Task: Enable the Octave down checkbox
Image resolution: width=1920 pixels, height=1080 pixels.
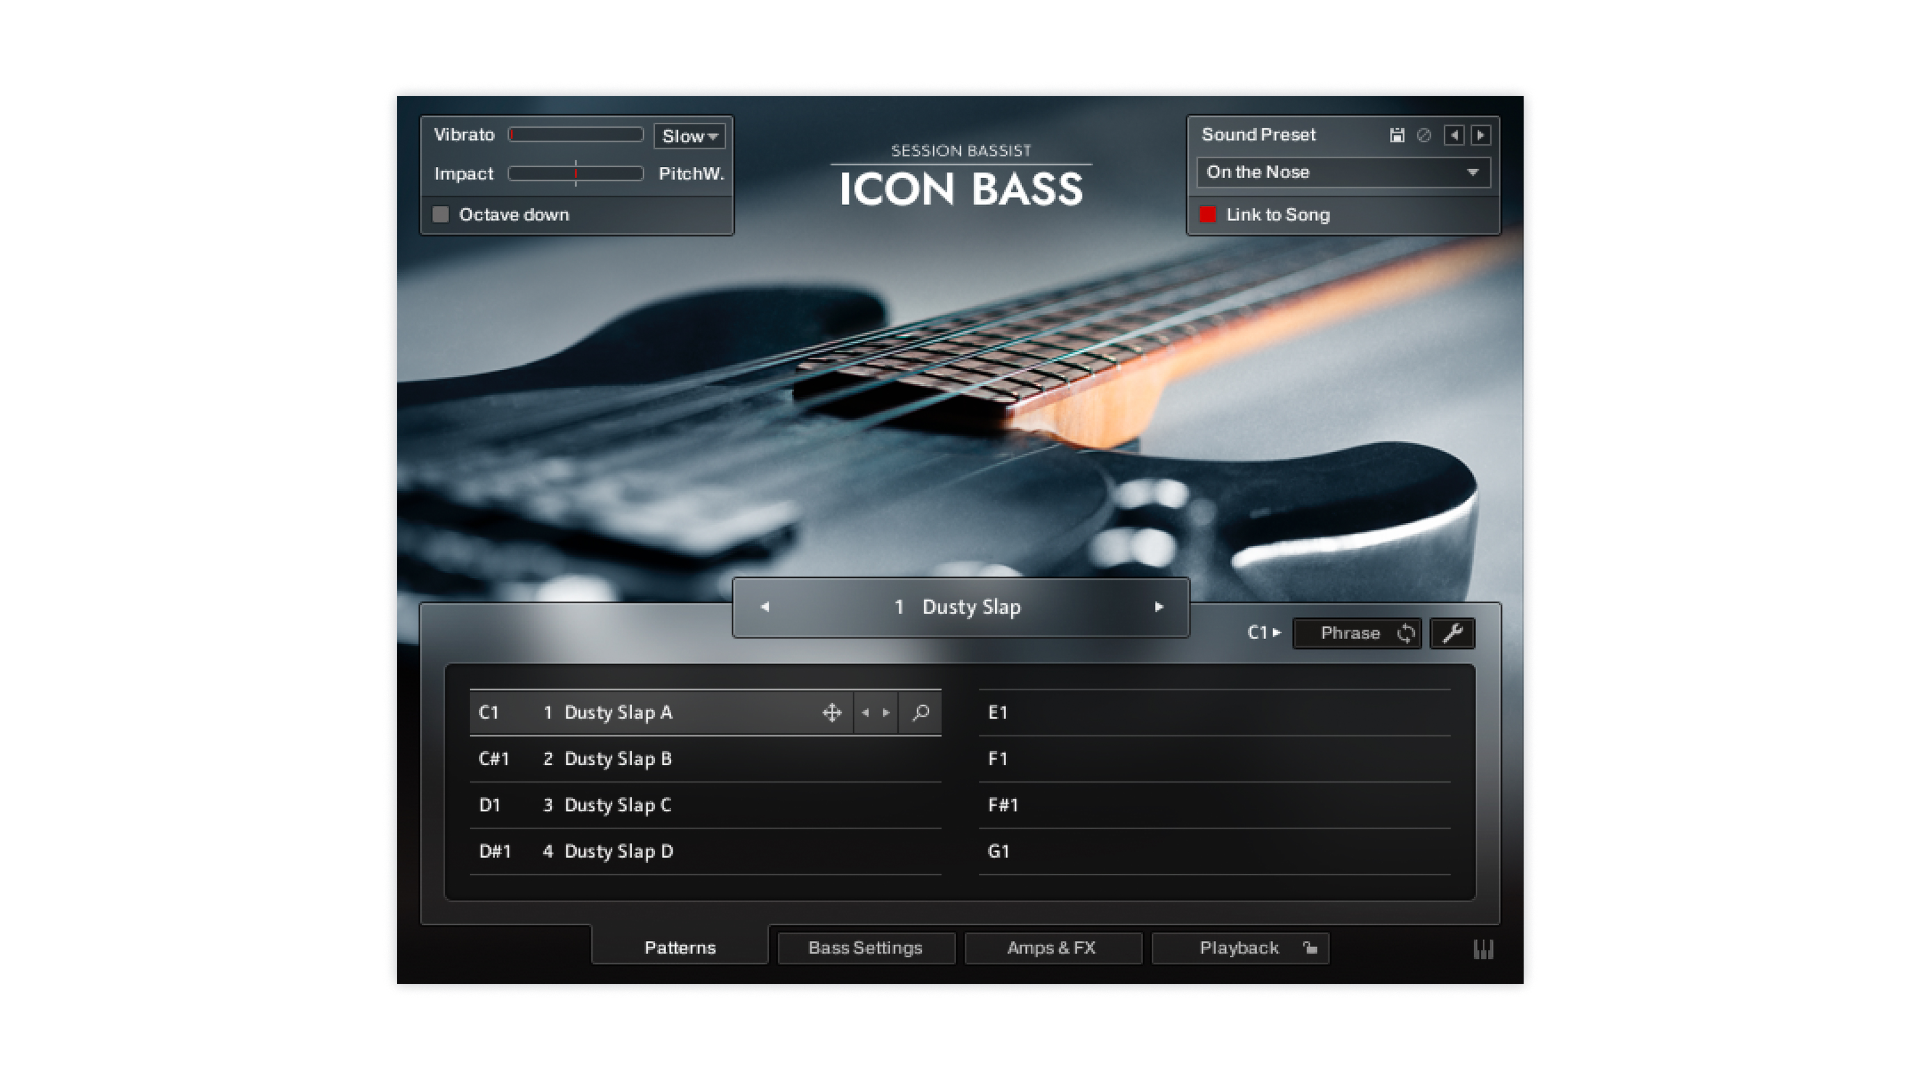Action: click(441, 215)
